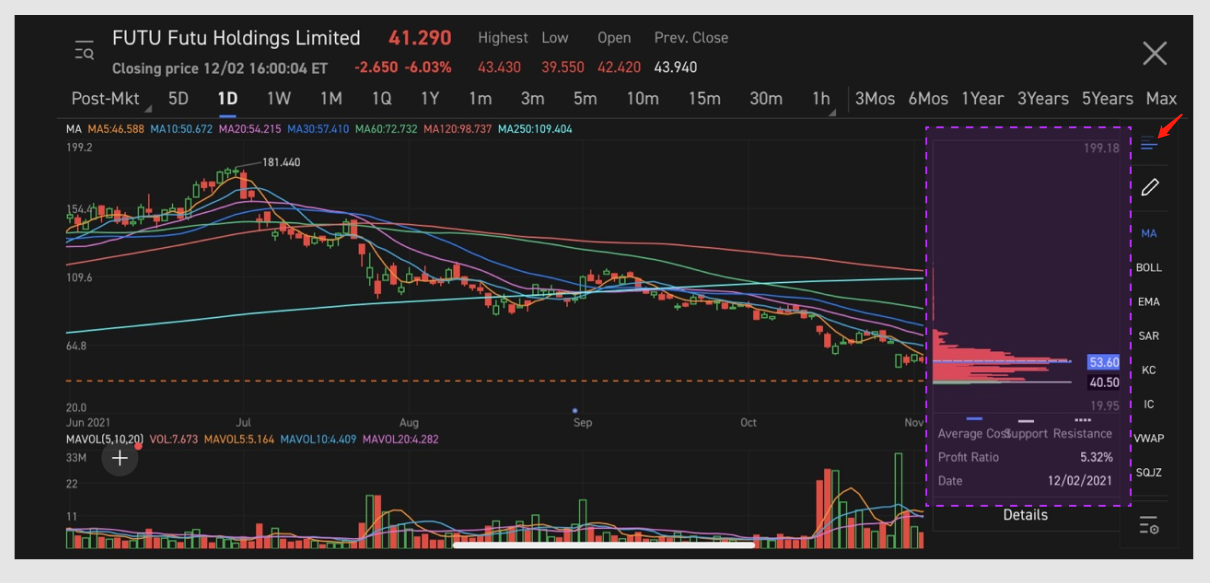Click the MA120:98.737 legend label

458,129
